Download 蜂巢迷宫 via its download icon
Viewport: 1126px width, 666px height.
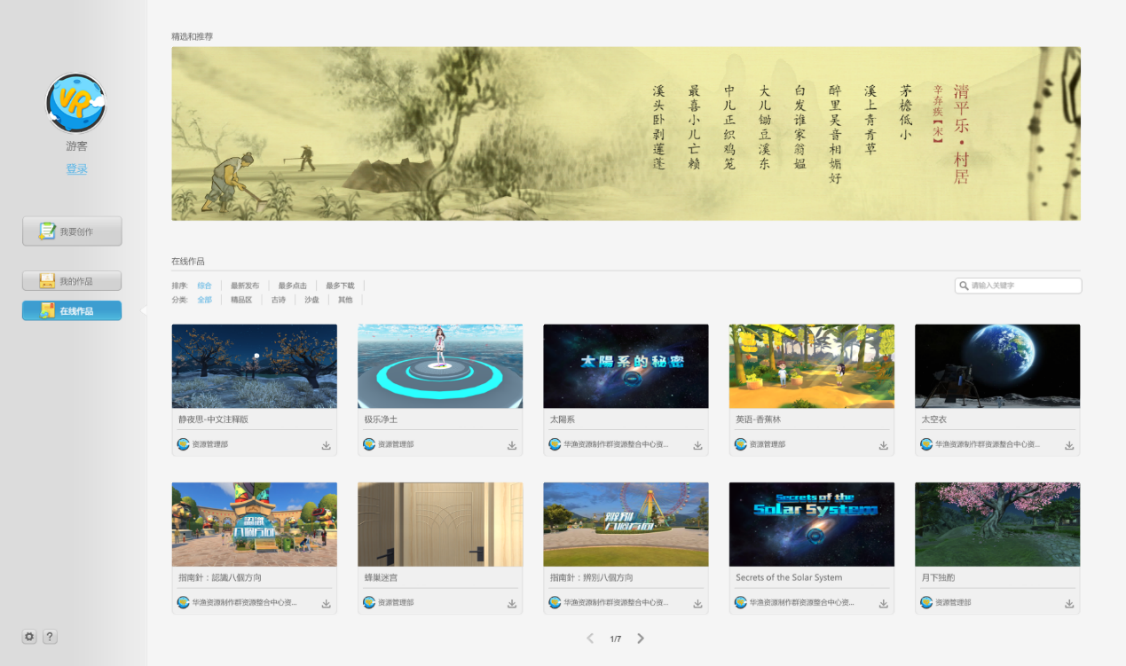(512, 603)
